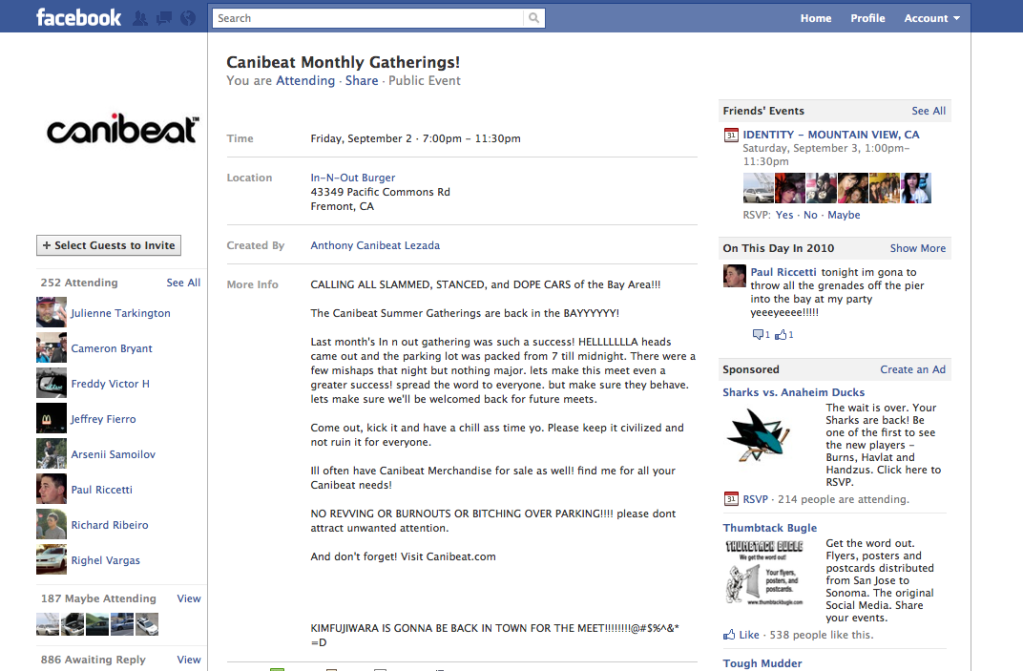The height and width of the screenshot is (671, 1023).
Task: Open Profile from the top bar
Action: point(867,18)
